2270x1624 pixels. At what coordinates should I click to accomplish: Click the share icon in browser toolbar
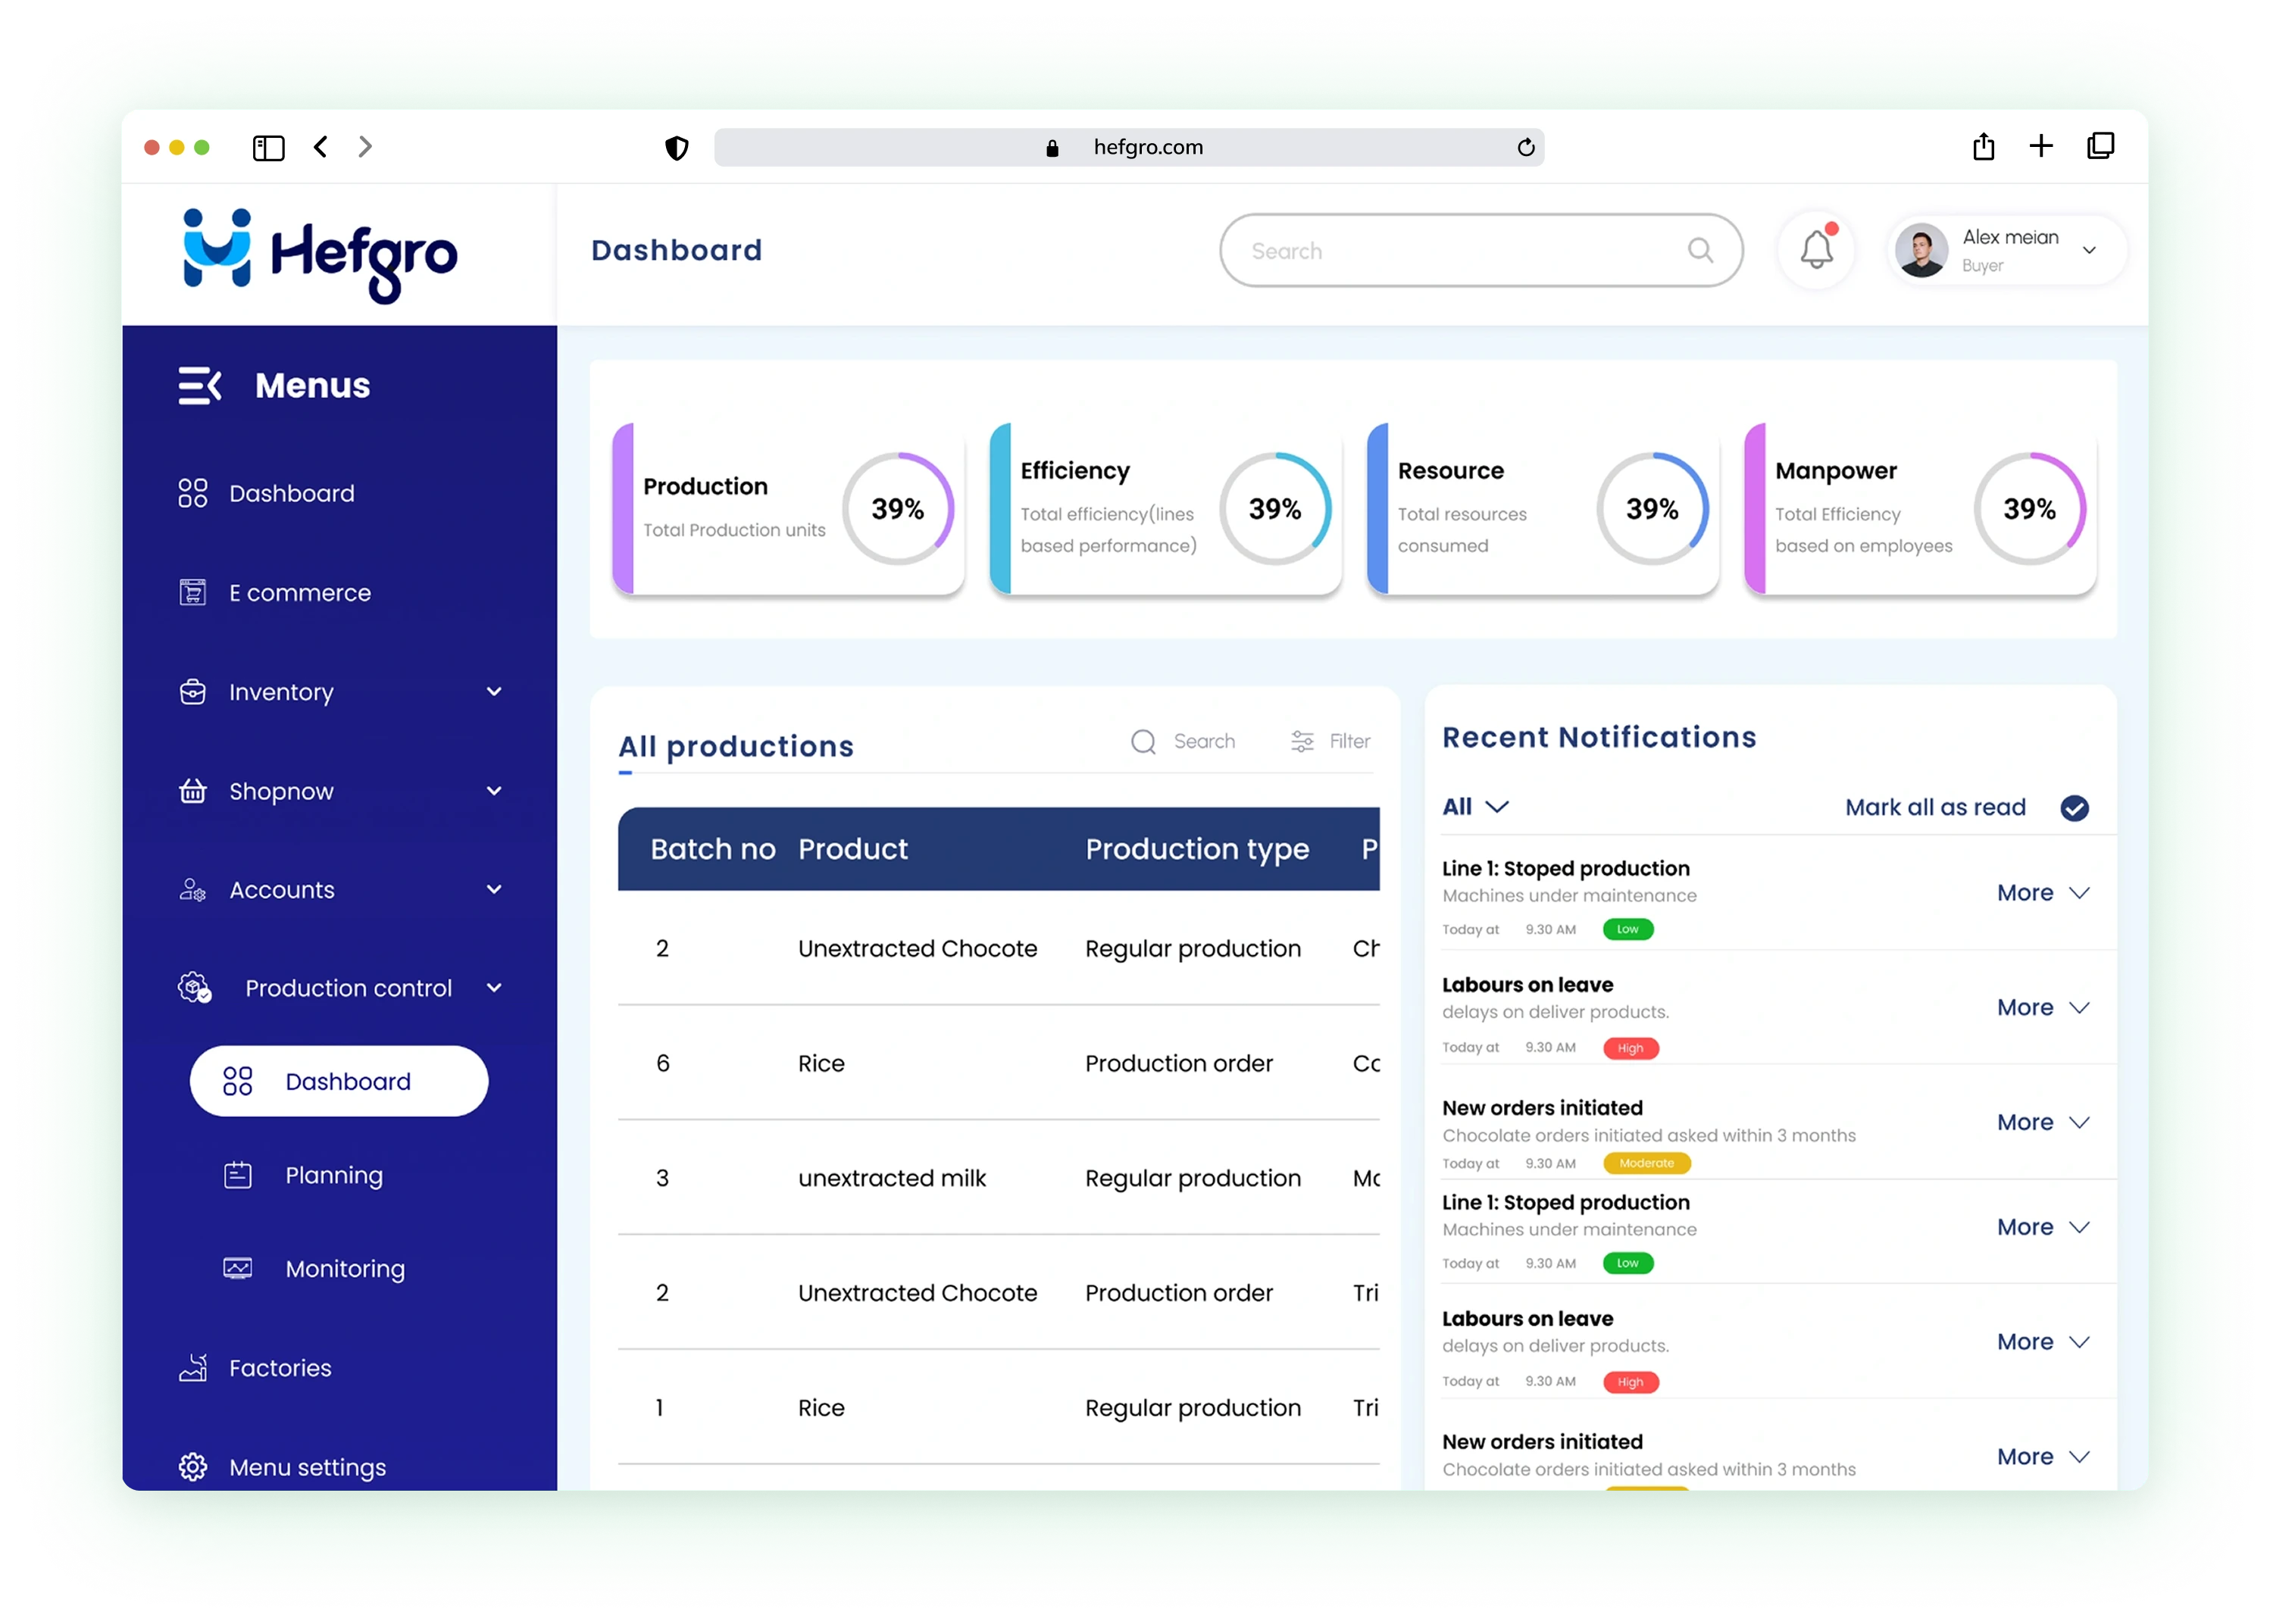1984,147
